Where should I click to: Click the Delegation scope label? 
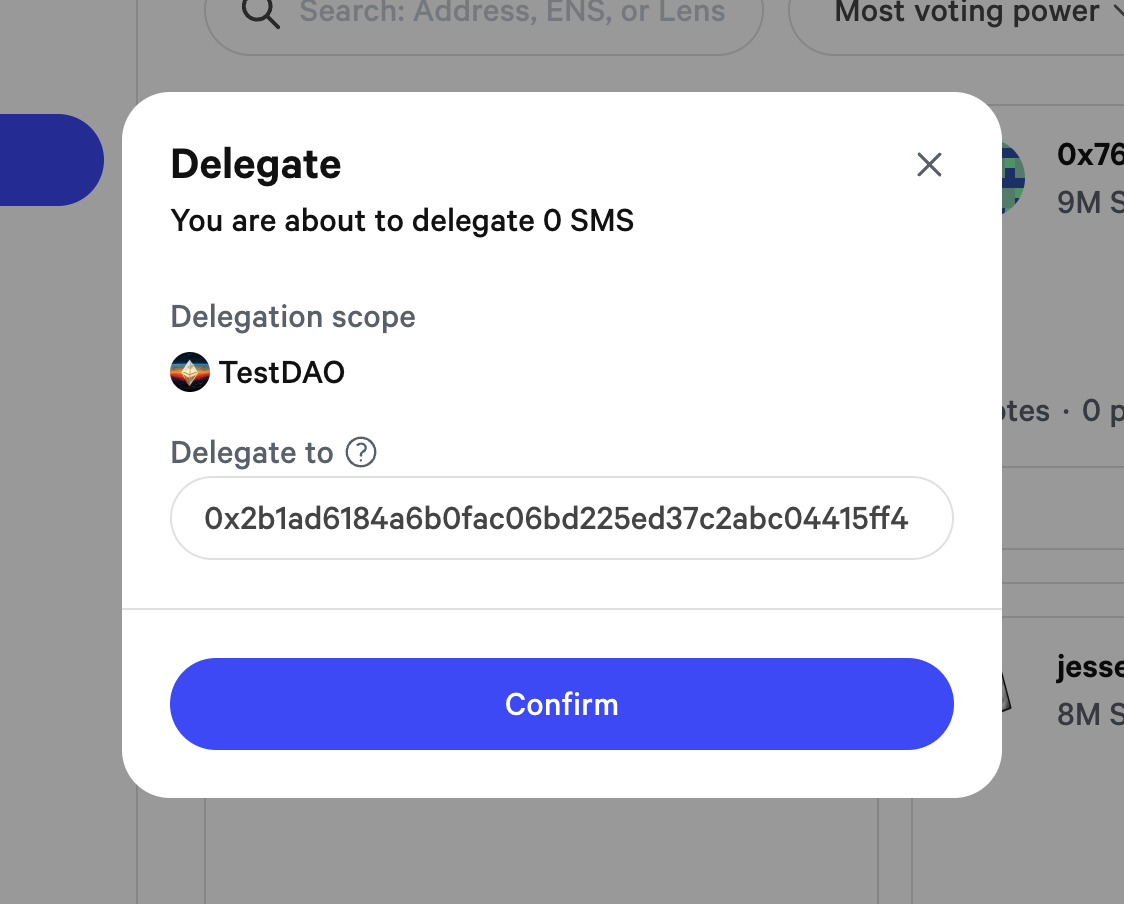click(293, 317)
